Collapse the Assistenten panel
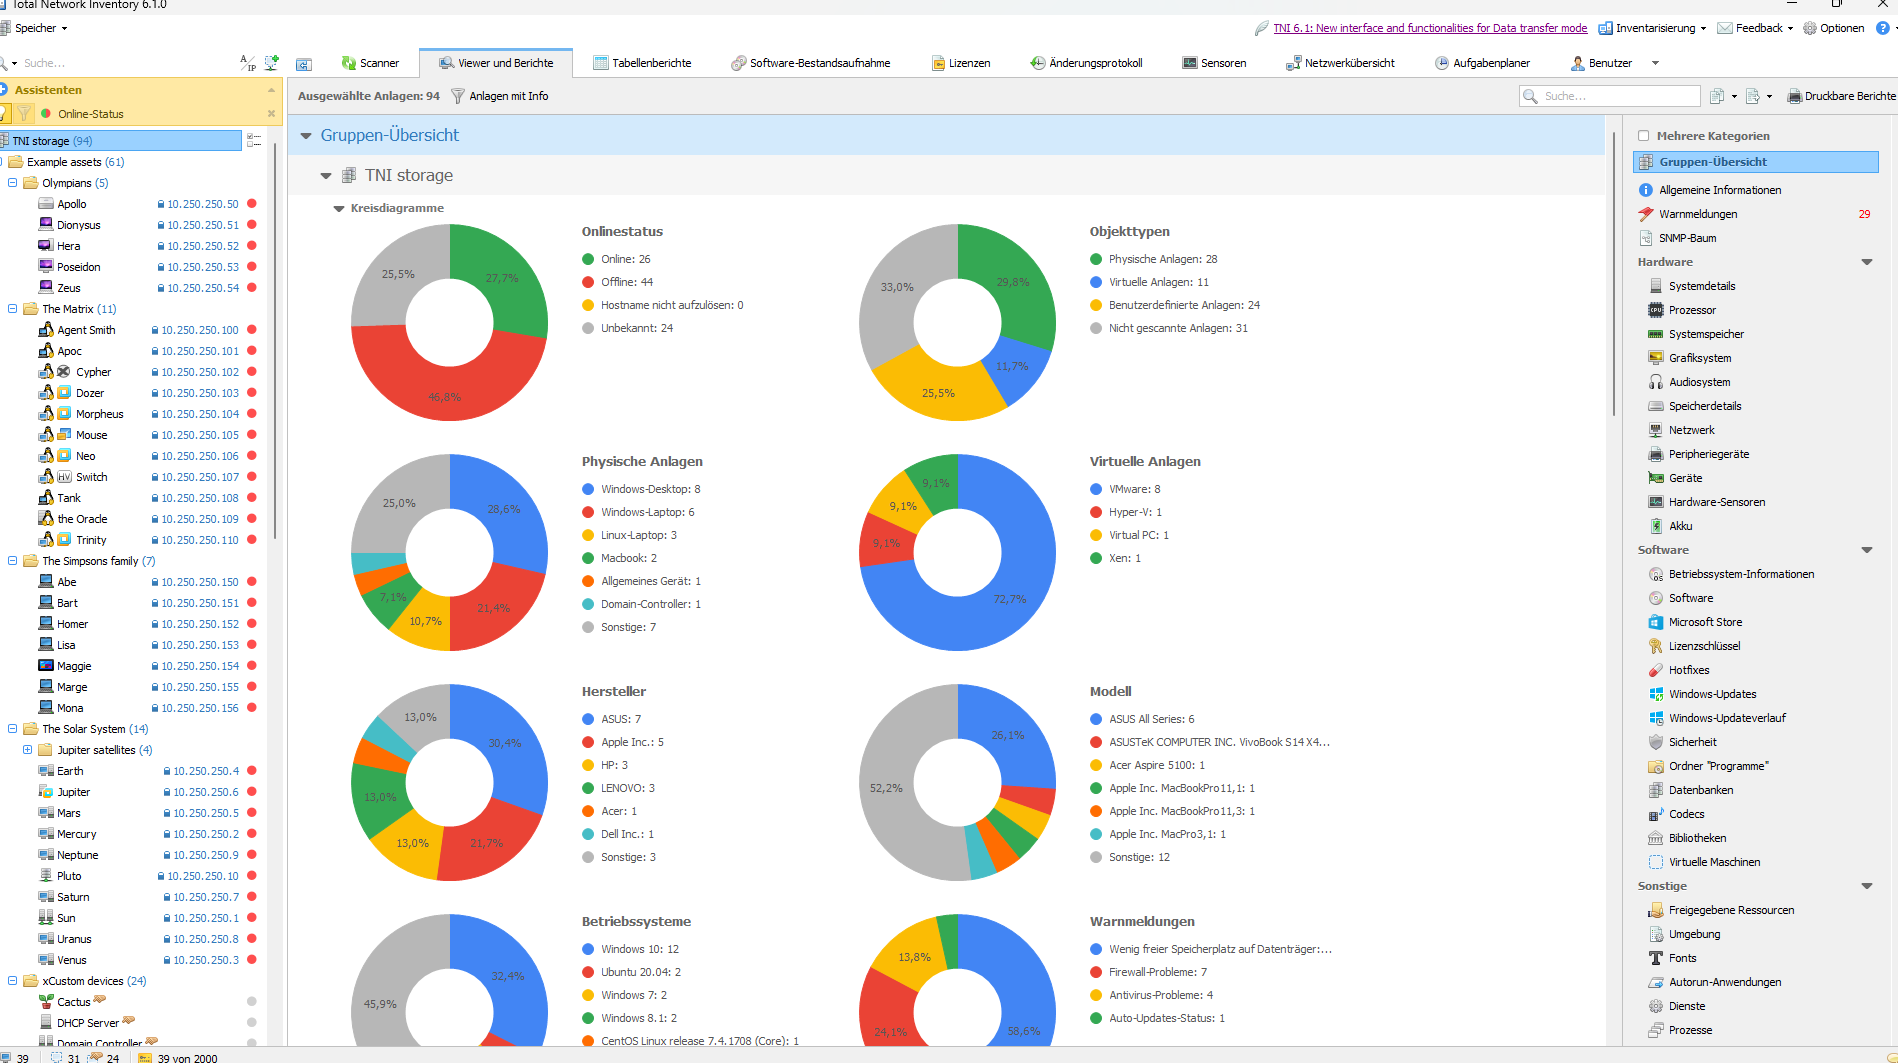This screenshot has height=1063, width=1898. coord(271,90)
